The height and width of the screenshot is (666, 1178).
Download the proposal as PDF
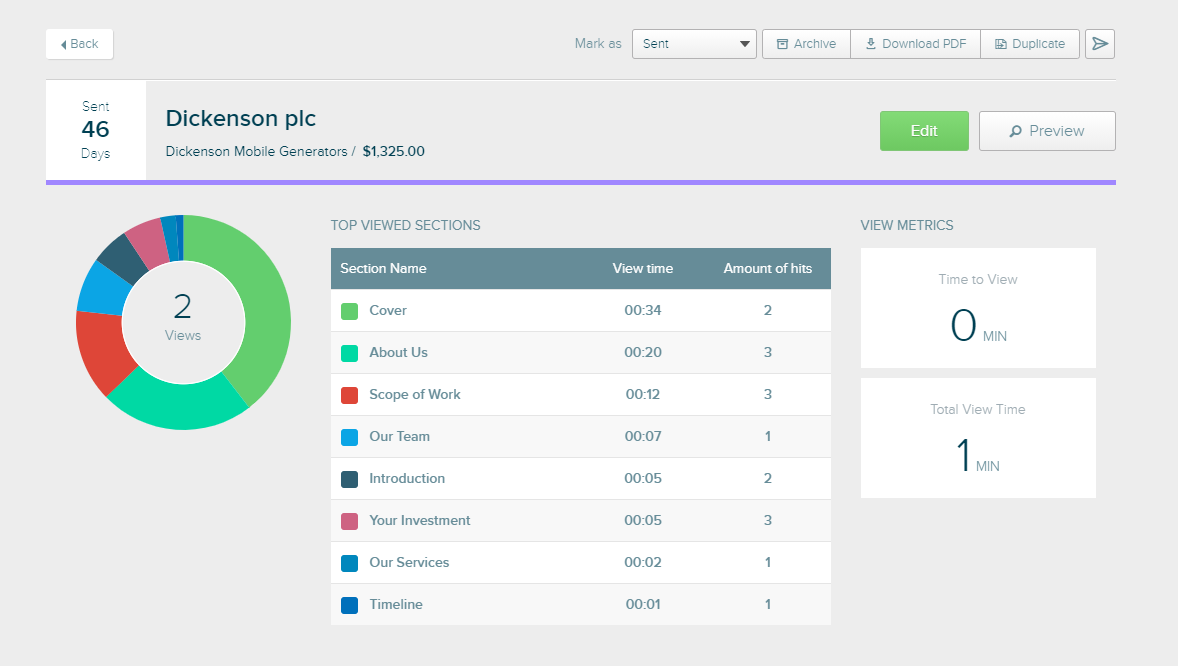915,44
